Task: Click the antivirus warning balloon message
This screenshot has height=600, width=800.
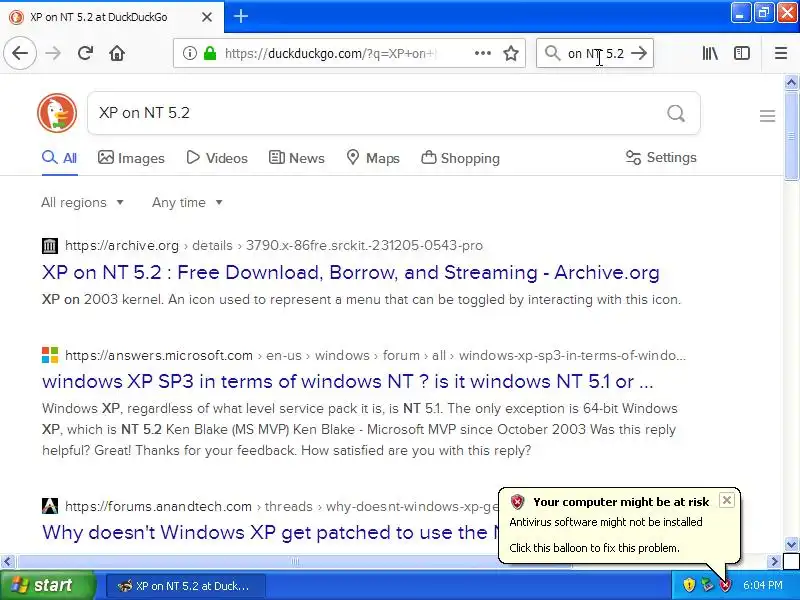Action: pyautogui.click(x=606, y=522)
